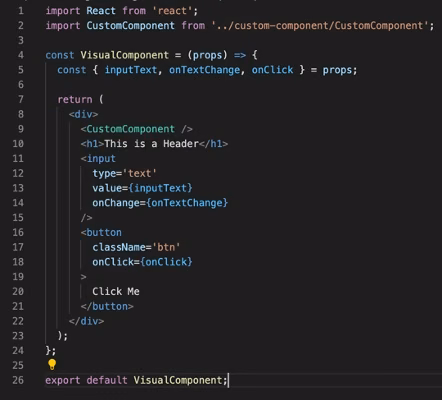The image size is (442, 400).
Task: Click the '../custom-component/CustomComponent' path string
Action: point(320,26)
